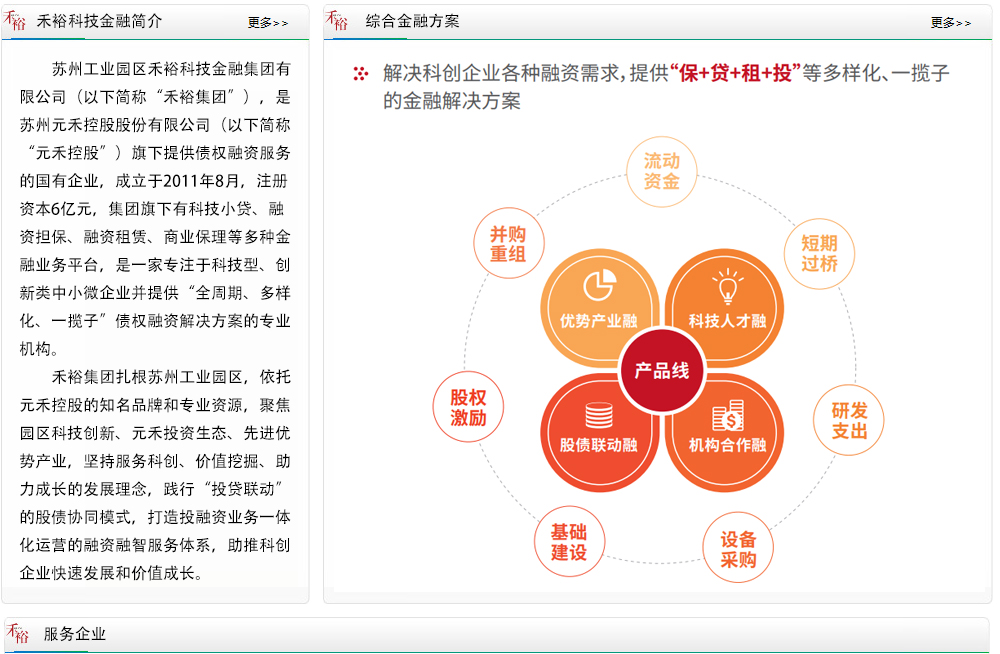Open 更多>> in the 禾裕科技金融简介 panel
Viewport: 1000px width, 654px height.
(x=267, y=22)
